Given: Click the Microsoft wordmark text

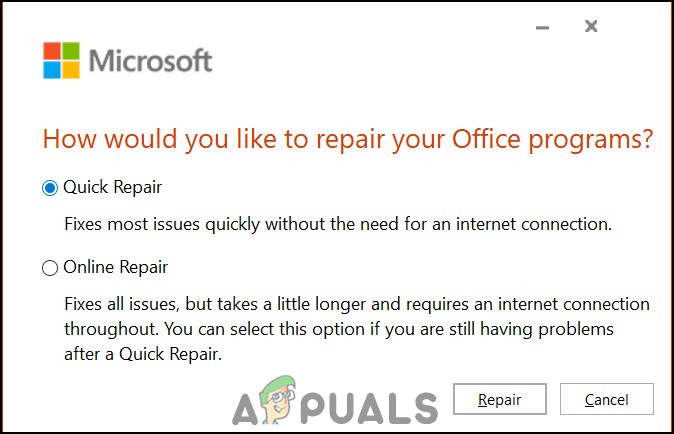Looking at the screenshot, I should (x=151, y=60).
